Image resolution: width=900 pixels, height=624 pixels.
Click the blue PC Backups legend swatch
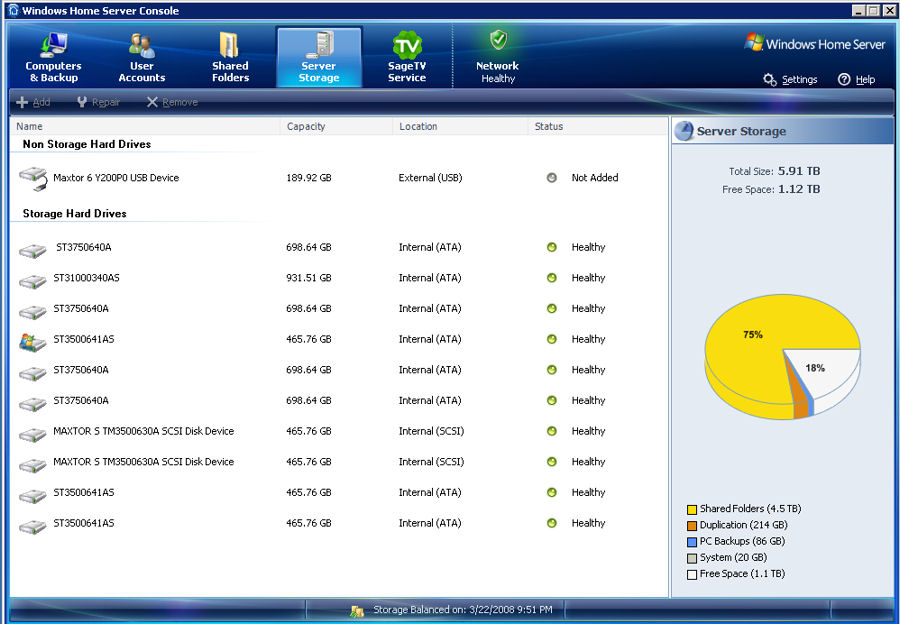(x=692, y=542)
